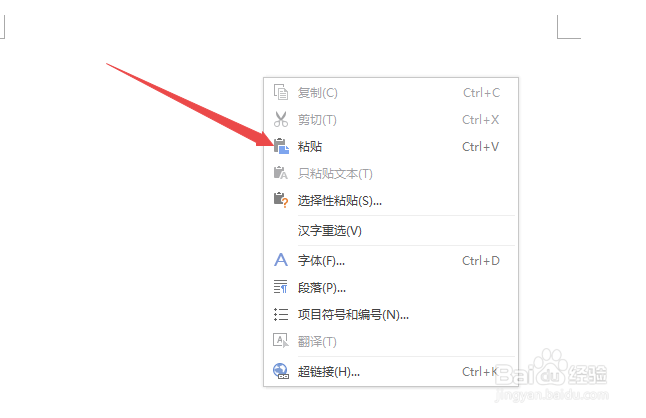Click the clipboard Paste icon
The height and width of the screenshot is (418, 646).
point(281,146)
